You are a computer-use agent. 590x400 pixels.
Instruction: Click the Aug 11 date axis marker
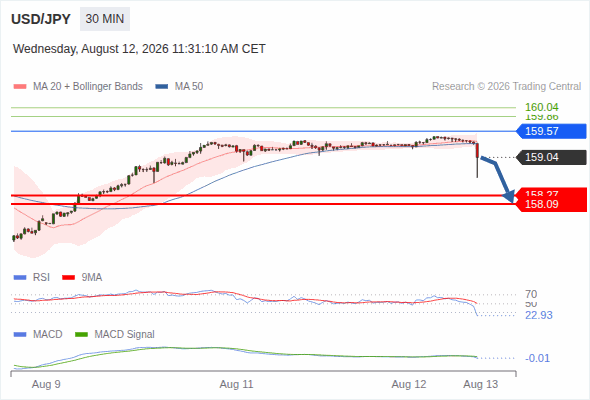(x=236, y=384)
